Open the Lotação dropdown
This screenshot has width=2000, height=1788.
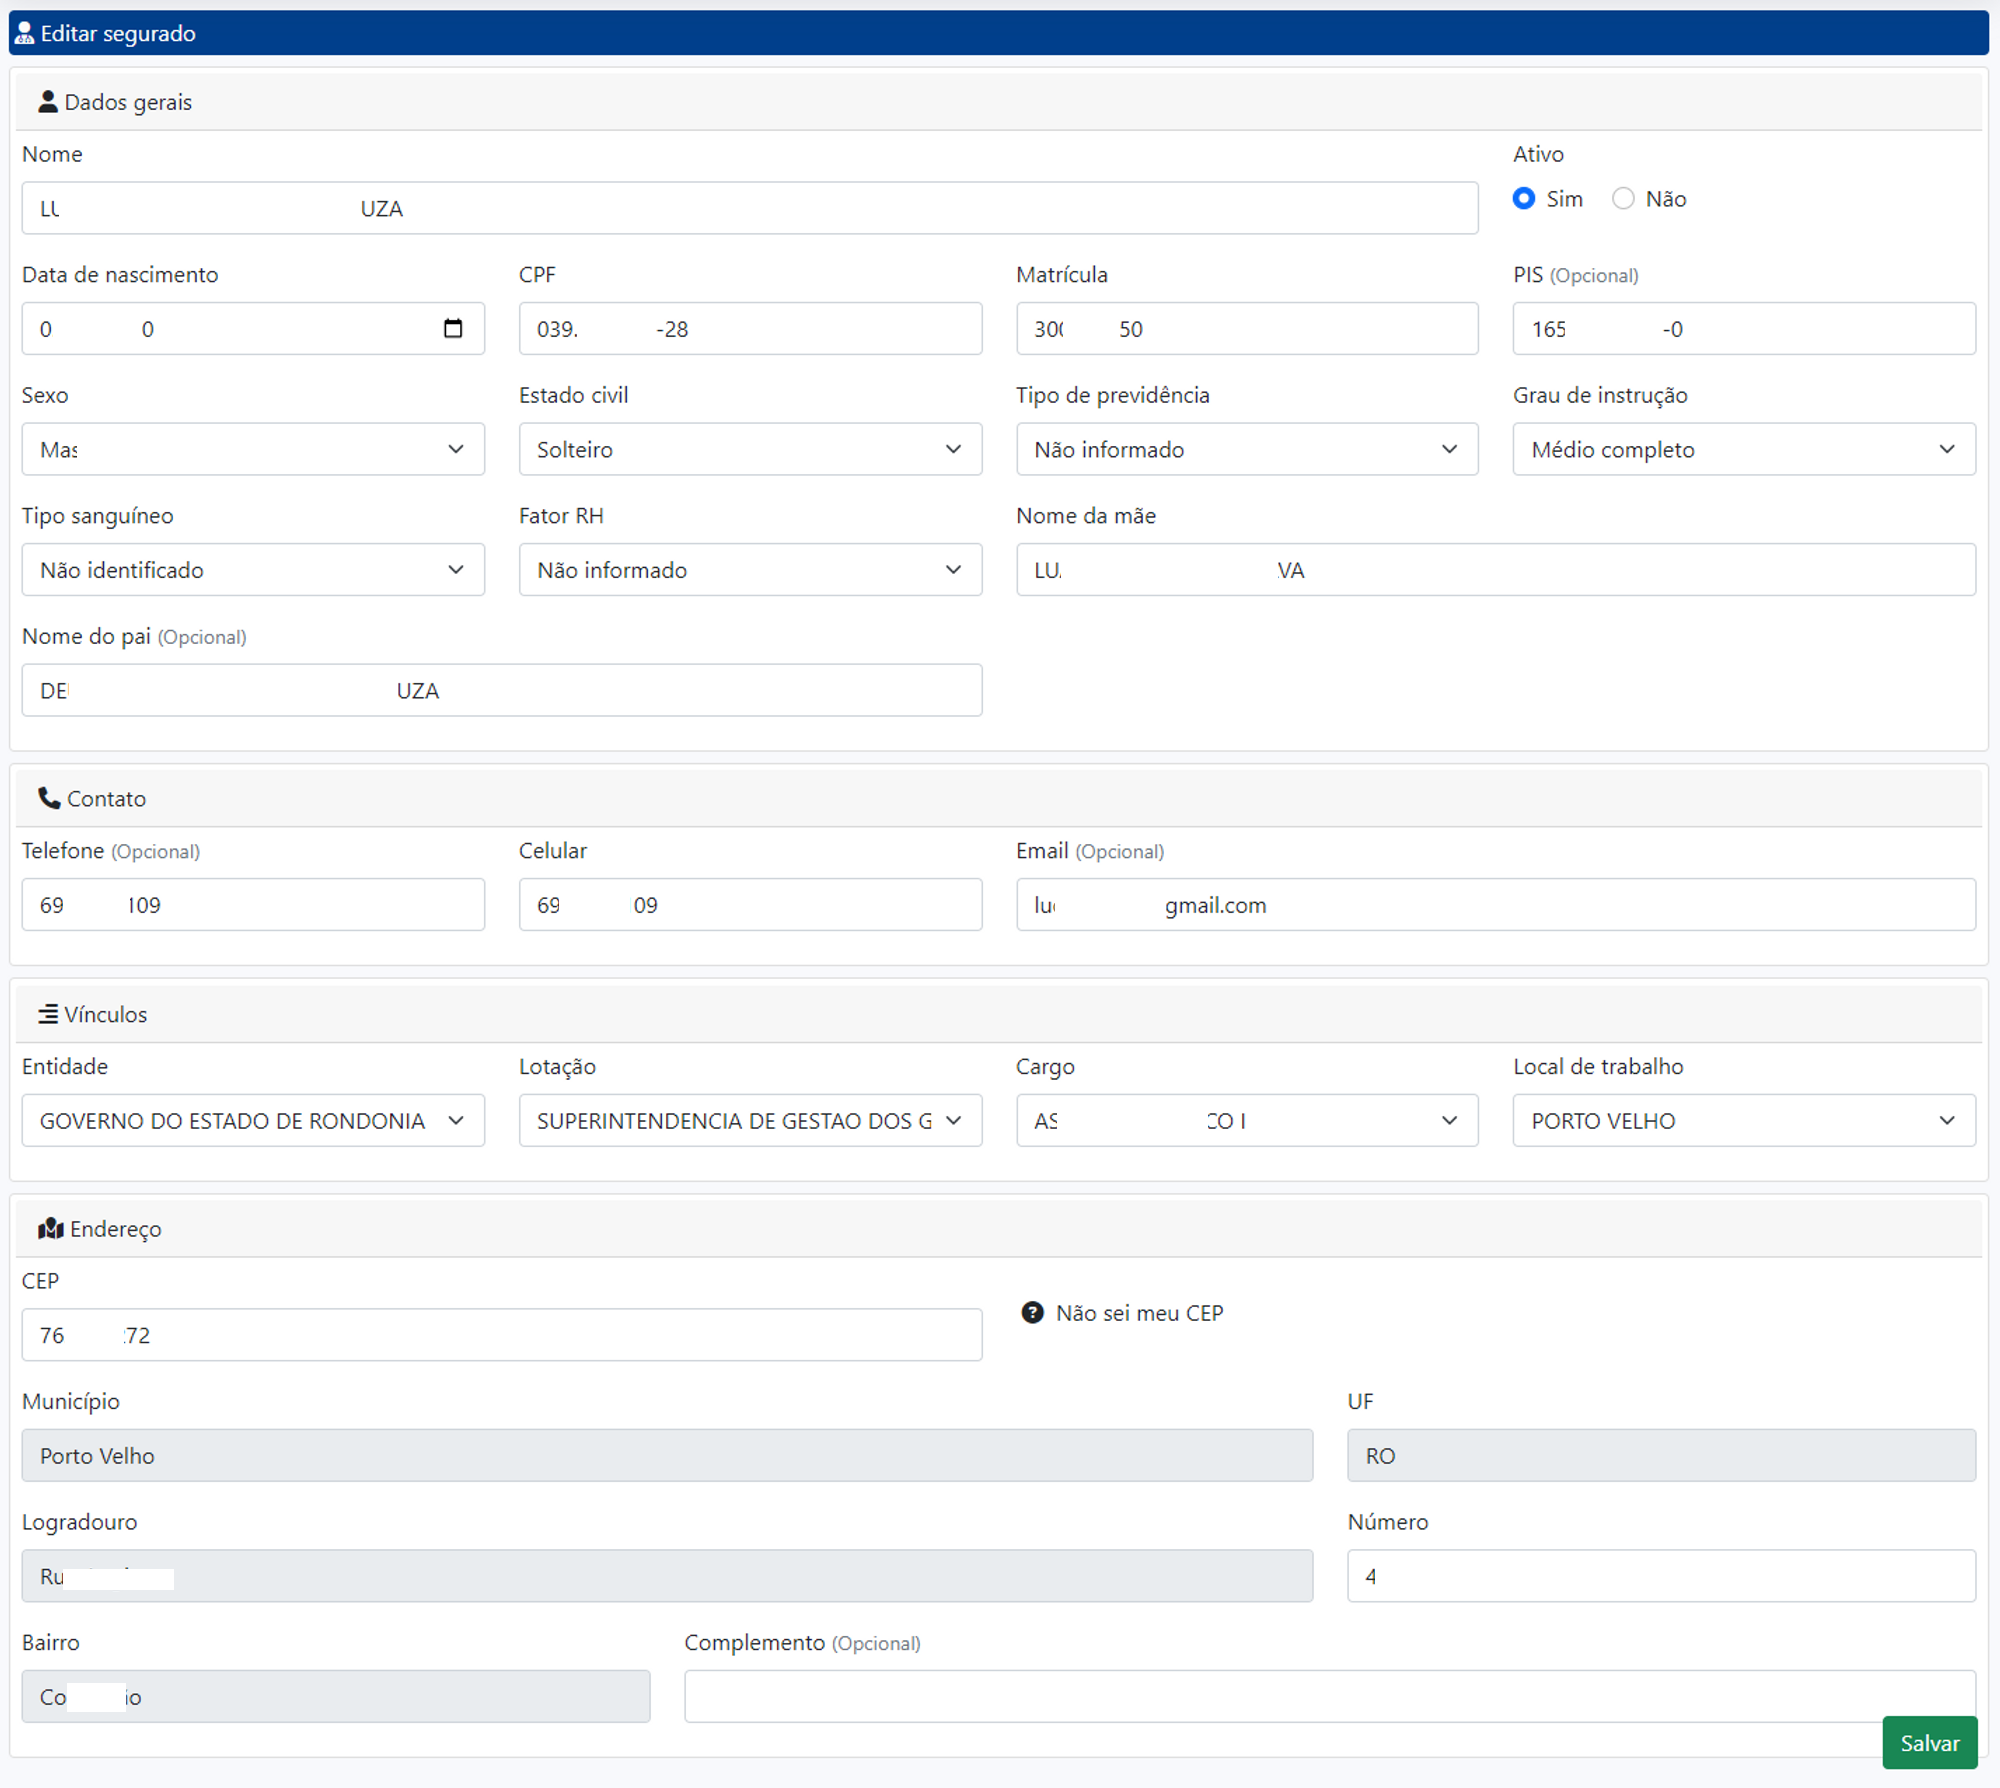[750, 1120]
